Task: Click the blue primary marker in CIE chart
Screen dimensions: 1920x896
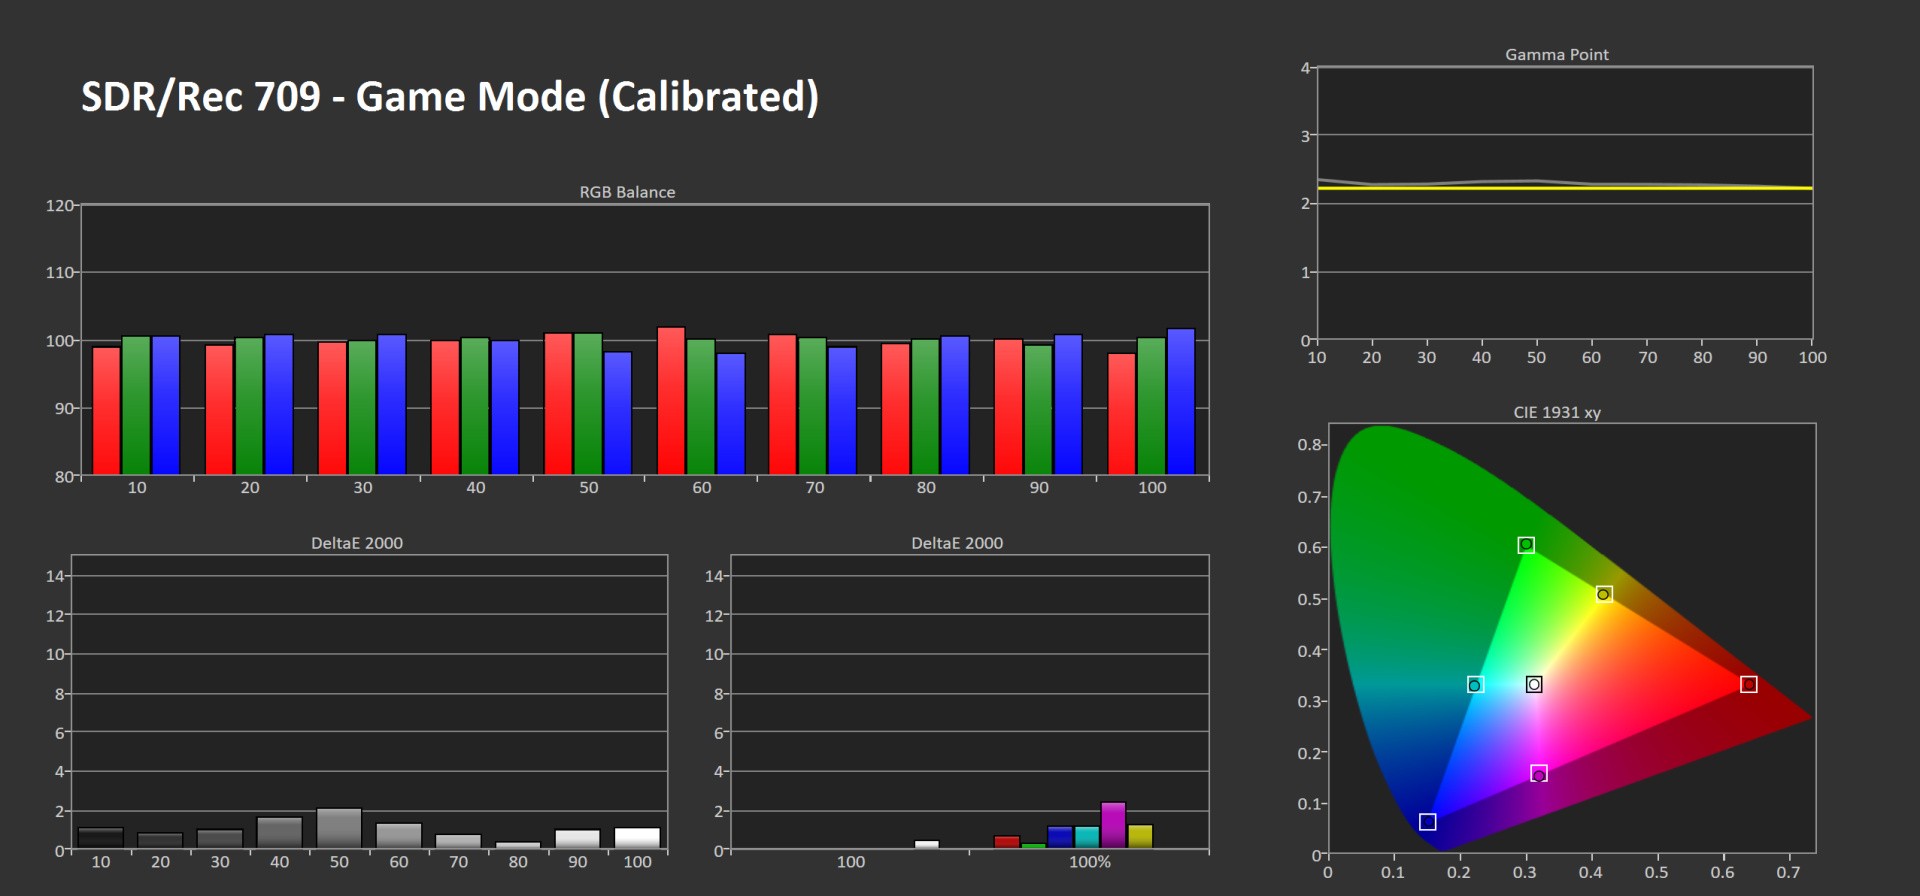Action: click(x=1427, y=821)
